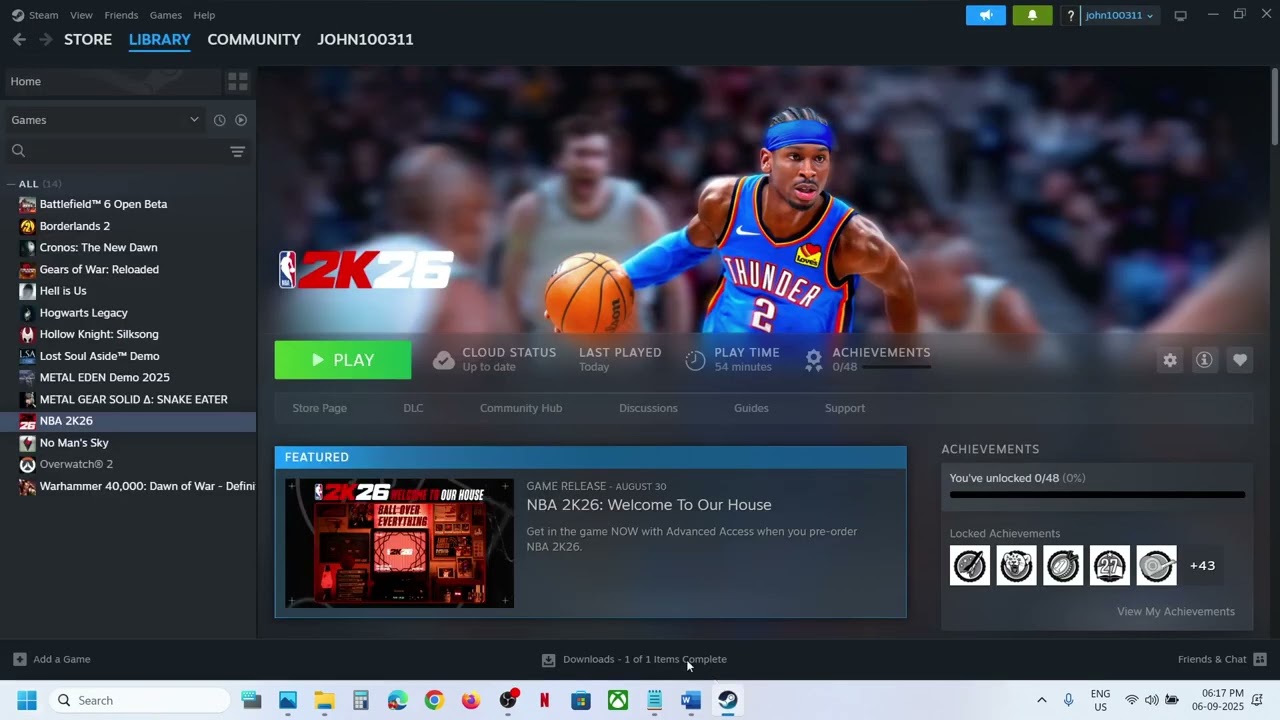Viewport: 1280px width, 720px height.
Task: Expand the Games category dropdown
Action: tap(194, 120)
